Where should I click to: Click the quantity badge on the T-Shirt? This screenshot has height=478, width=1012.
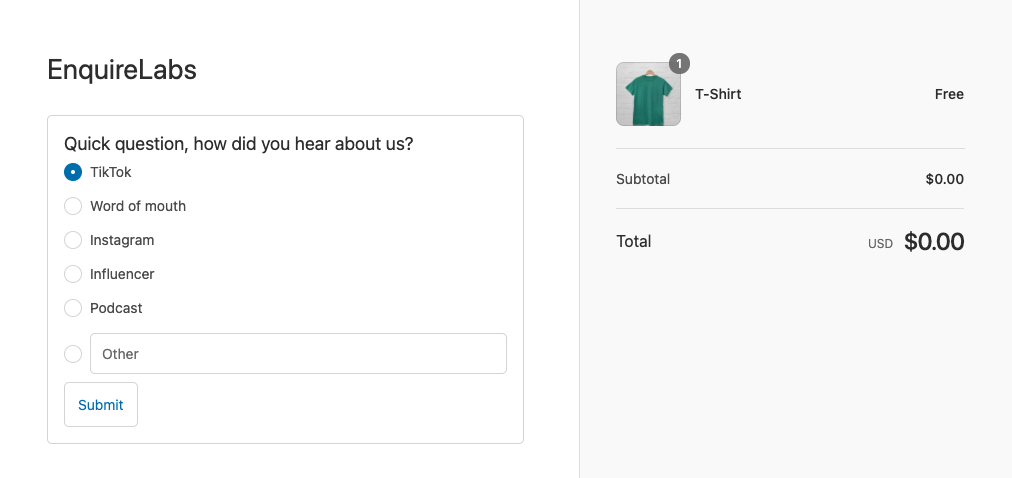pos(680,64)
